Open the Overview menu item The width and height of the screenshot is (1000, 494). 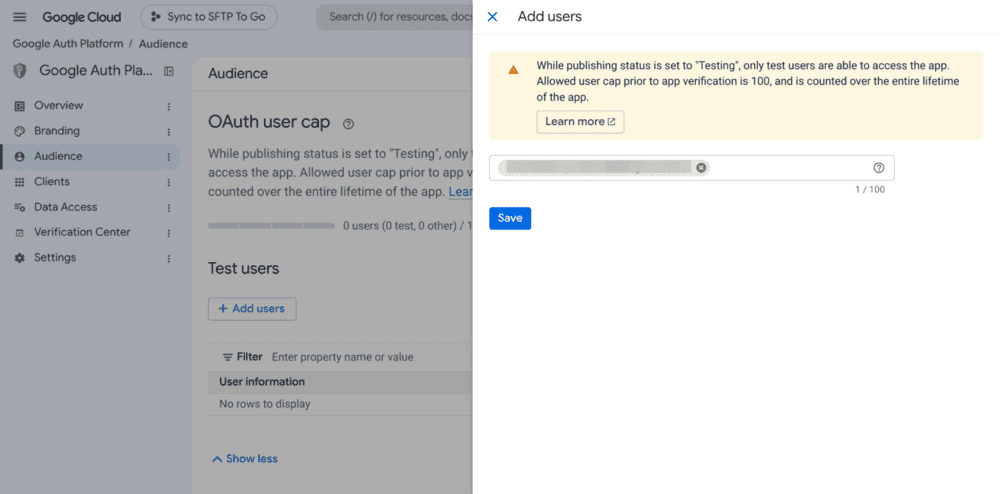coord(59,106)
